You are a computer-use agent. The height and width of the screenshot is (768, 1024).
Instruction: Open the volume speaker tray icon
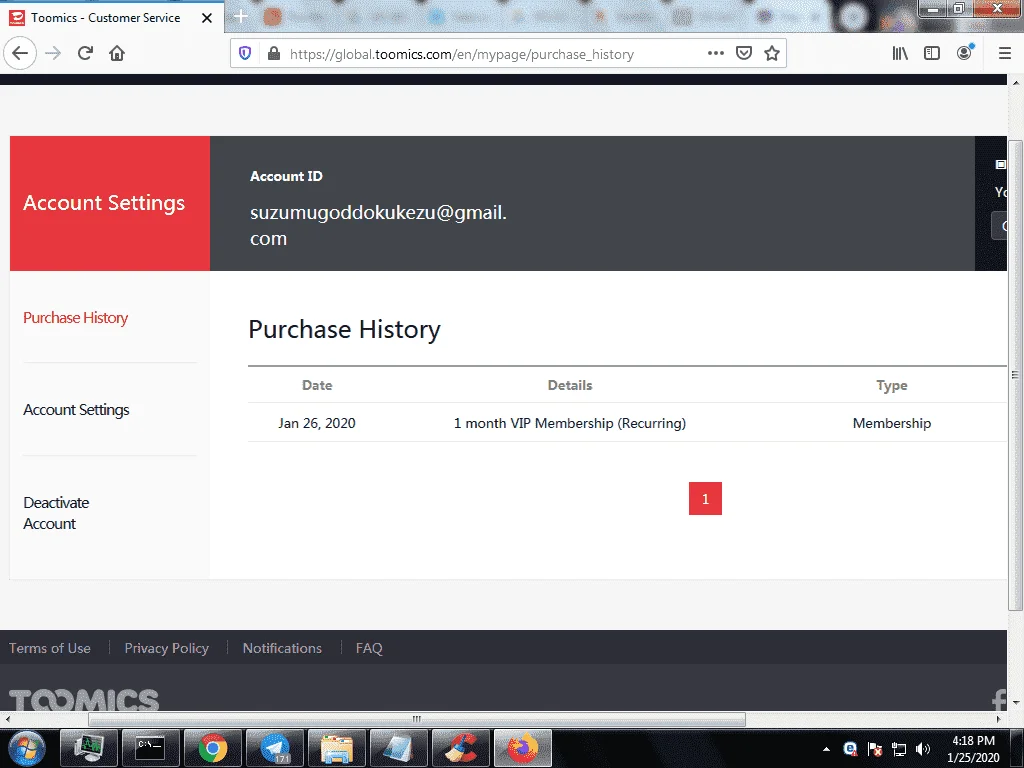923,749
